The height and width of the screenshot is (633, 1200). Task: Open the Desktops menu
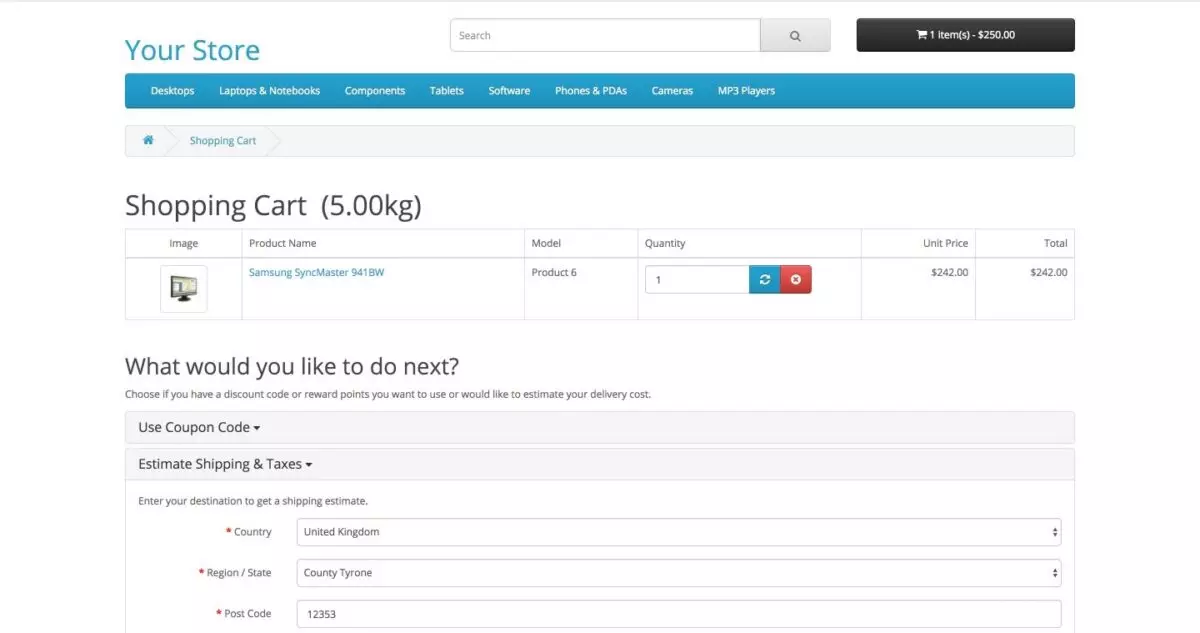[172, 91]
